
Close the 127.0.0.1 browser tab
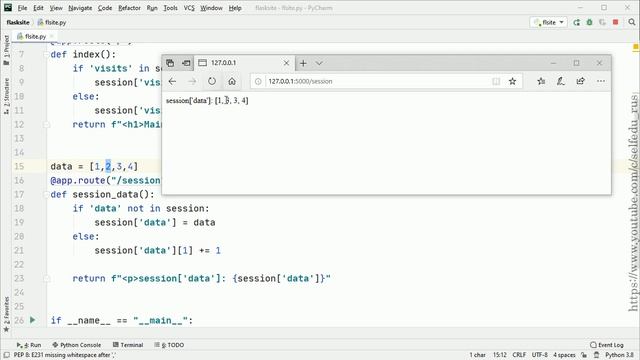tap(287, 63)
